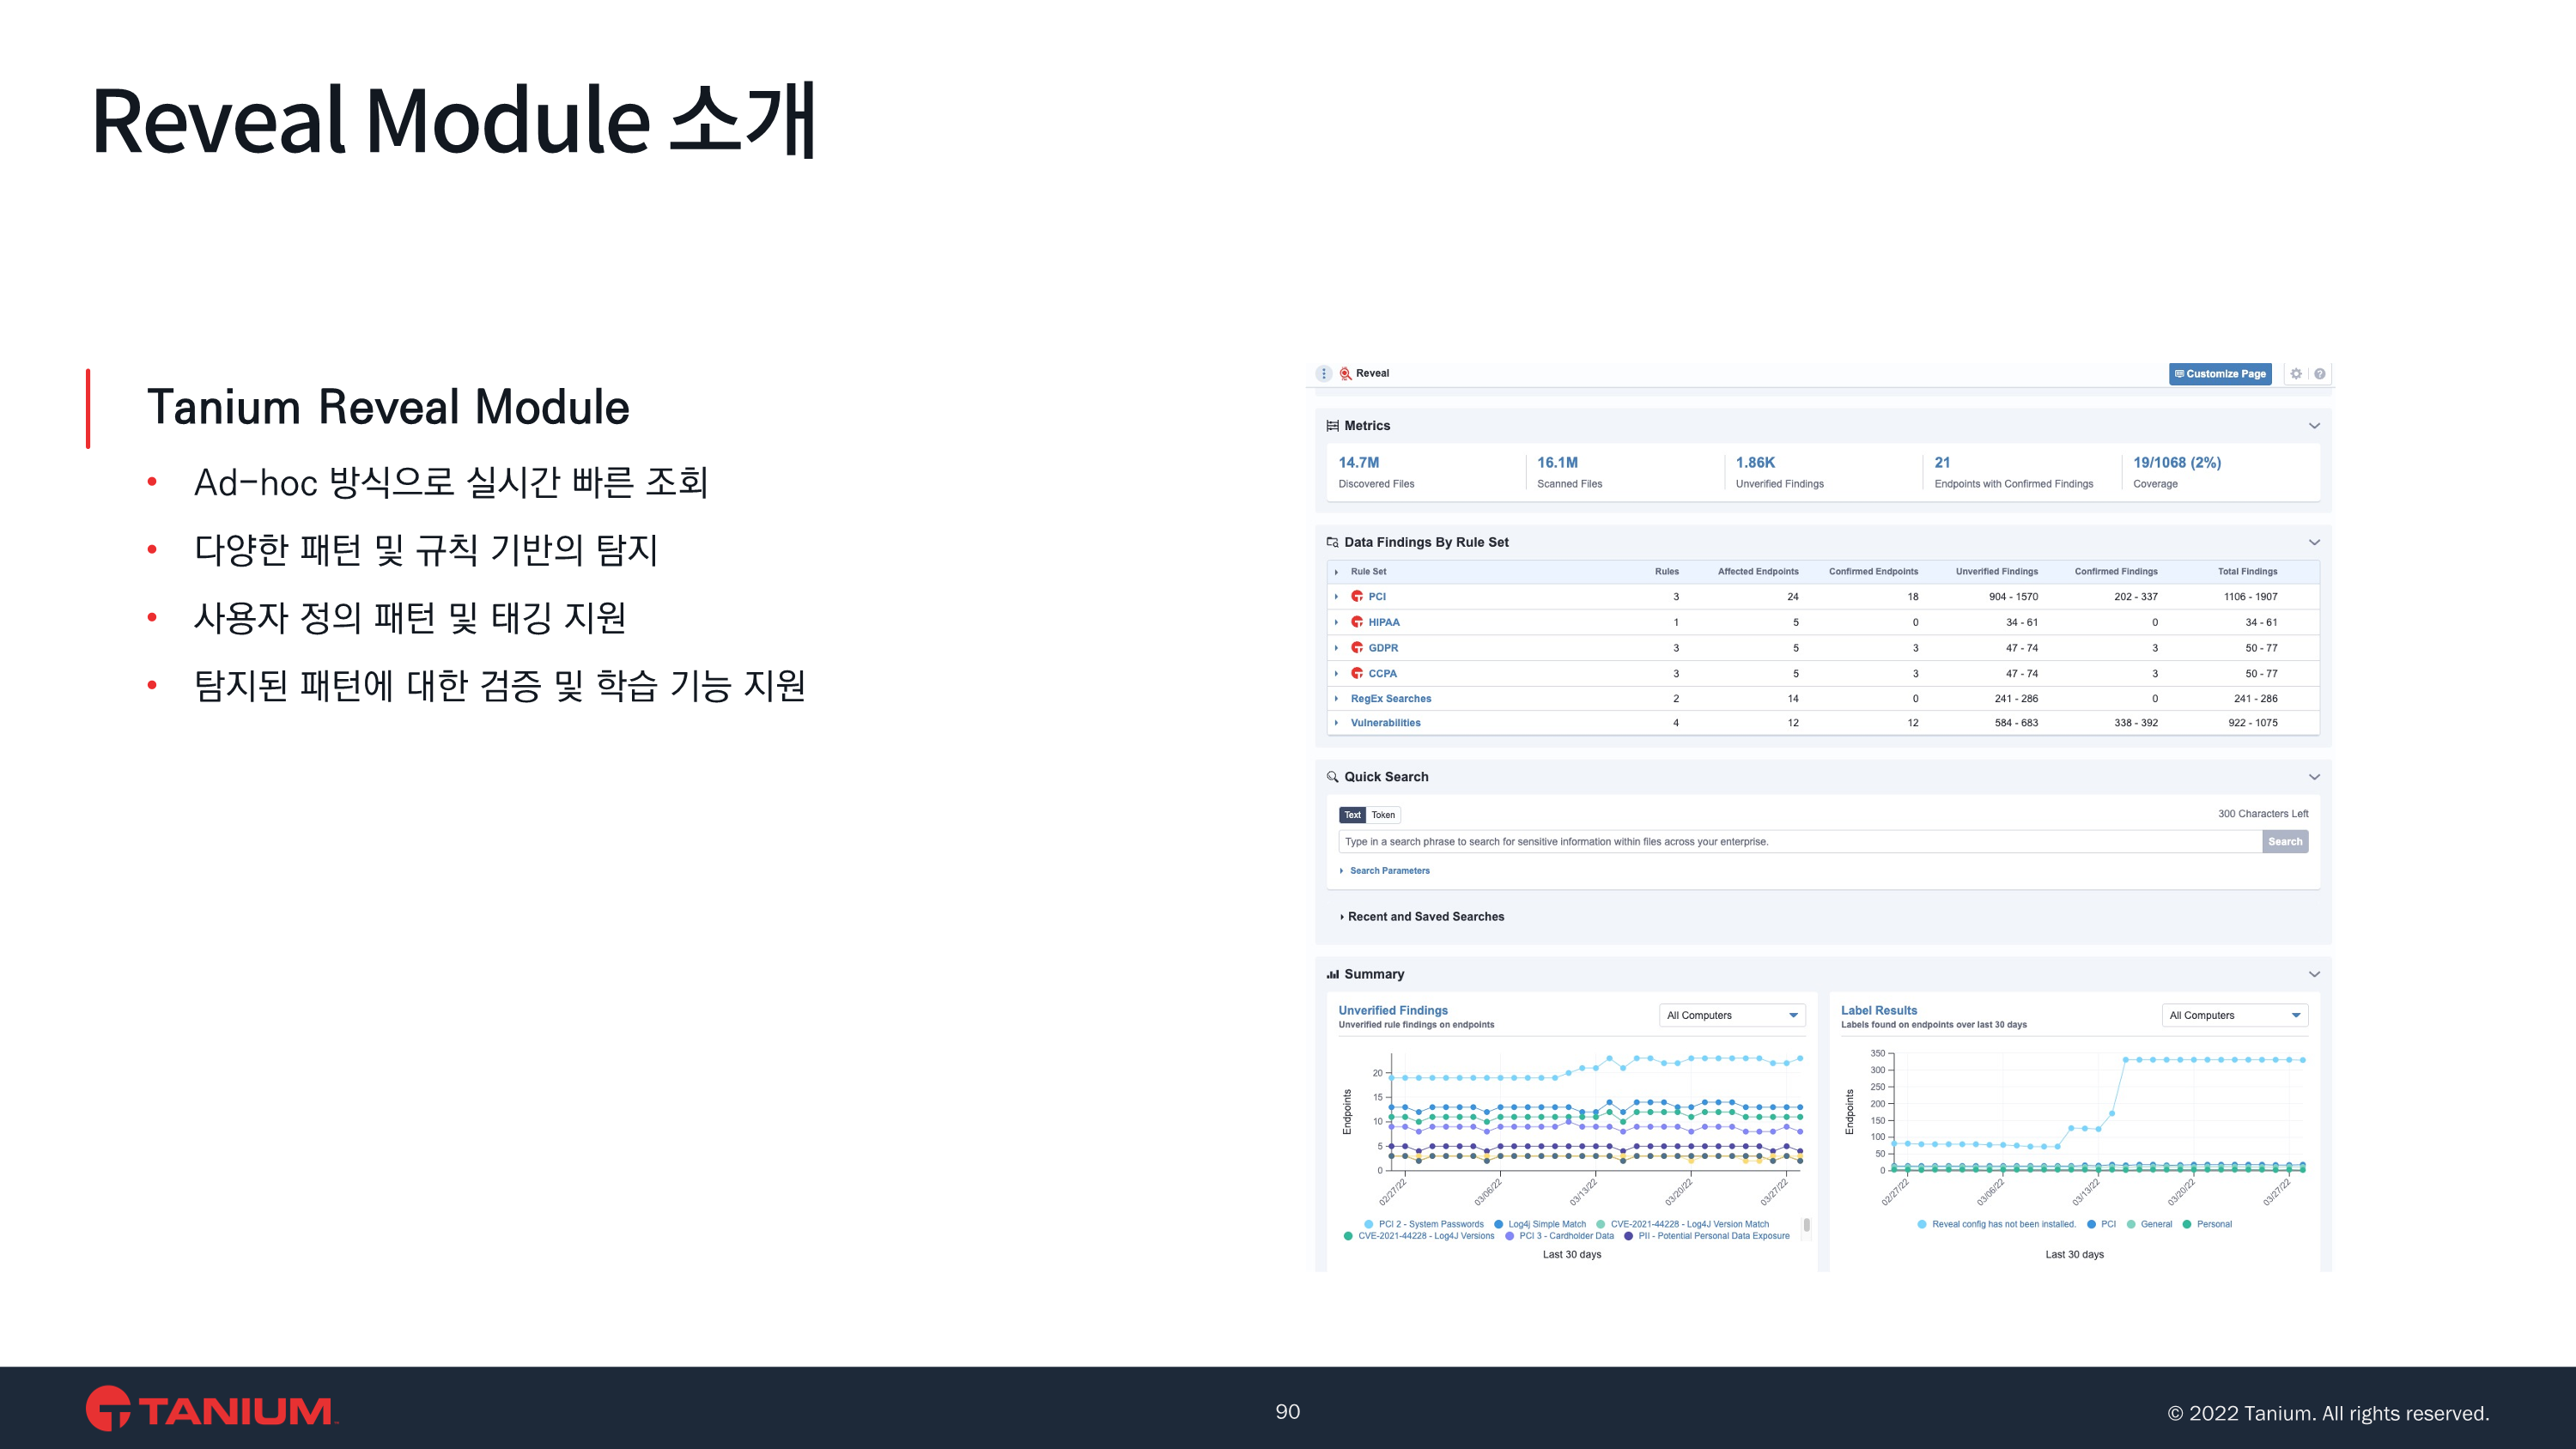Click the Log4j Simple Match legend color dot

point(1498,1224)
